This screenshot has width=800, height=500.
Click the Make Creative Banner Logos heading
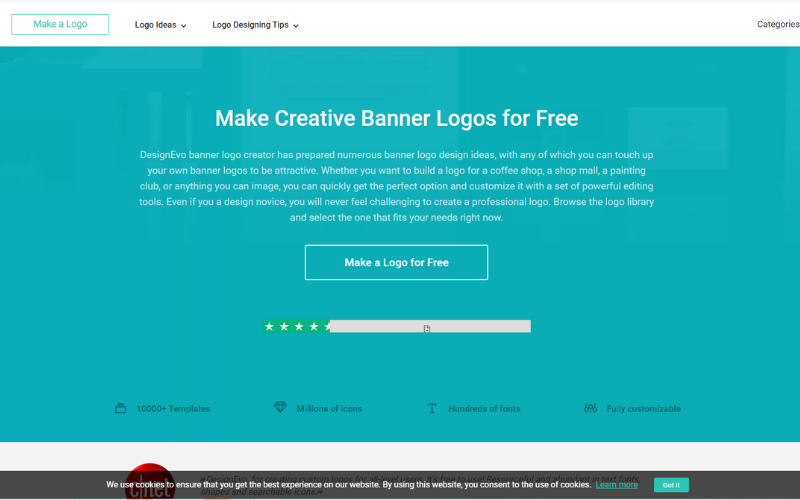[x=396, y=118]
